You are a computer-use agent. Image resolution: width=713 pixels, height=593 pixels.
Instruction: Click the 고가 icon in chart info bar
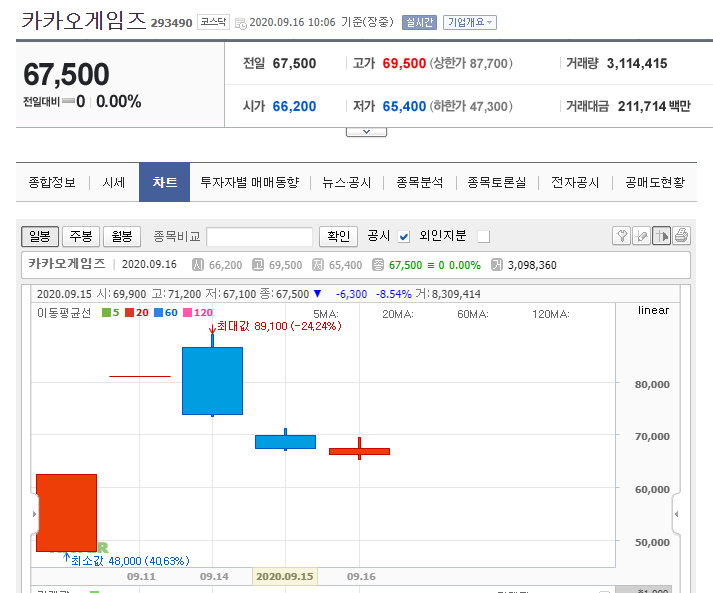258,265
